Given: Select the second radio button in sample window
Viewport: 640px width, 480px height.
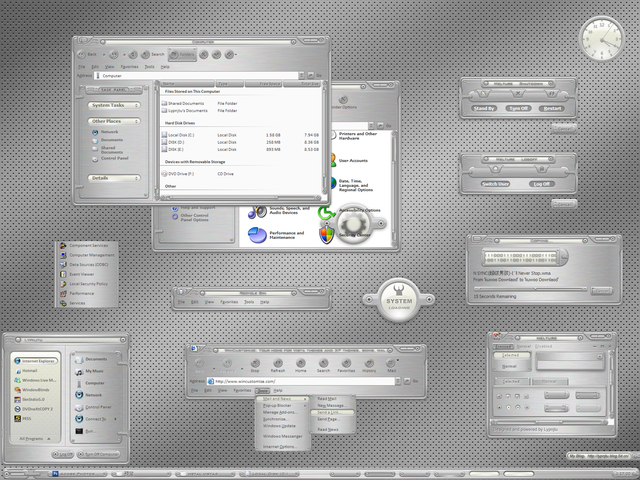Looking at the screenshot, I should 508,407.
